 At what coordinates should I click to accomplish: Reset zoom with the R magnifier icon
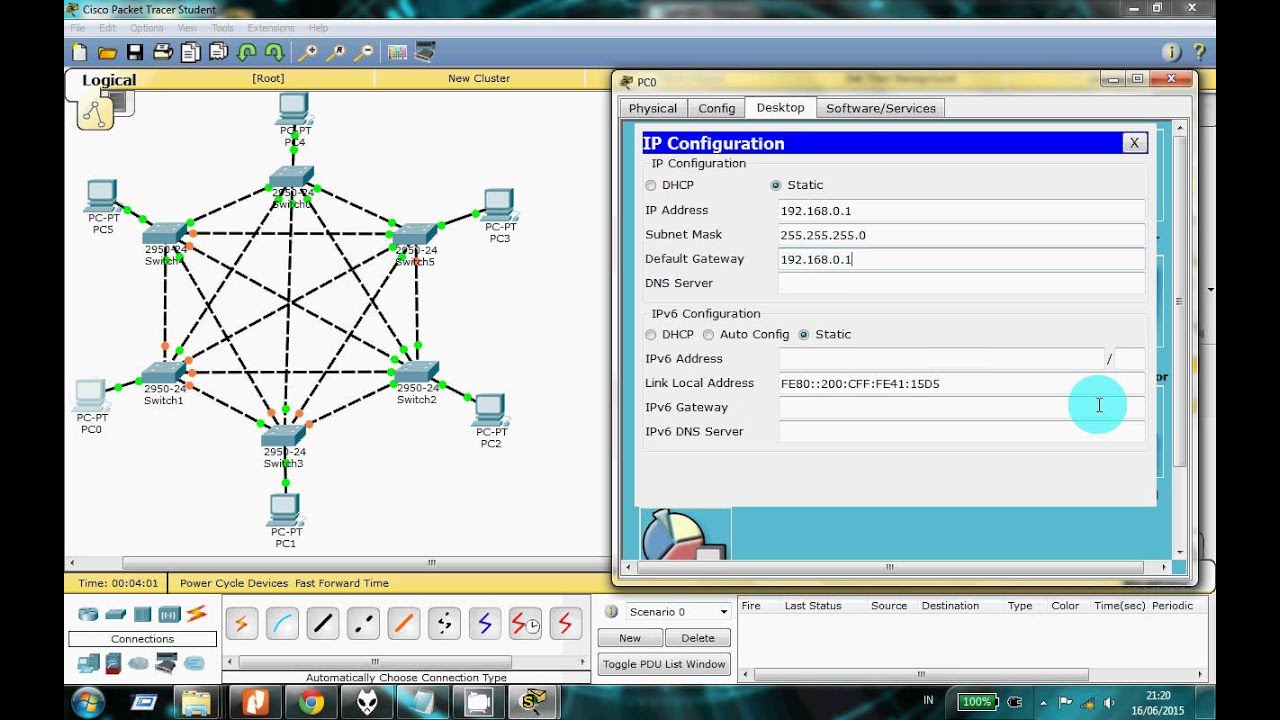(x=336, y=52)
